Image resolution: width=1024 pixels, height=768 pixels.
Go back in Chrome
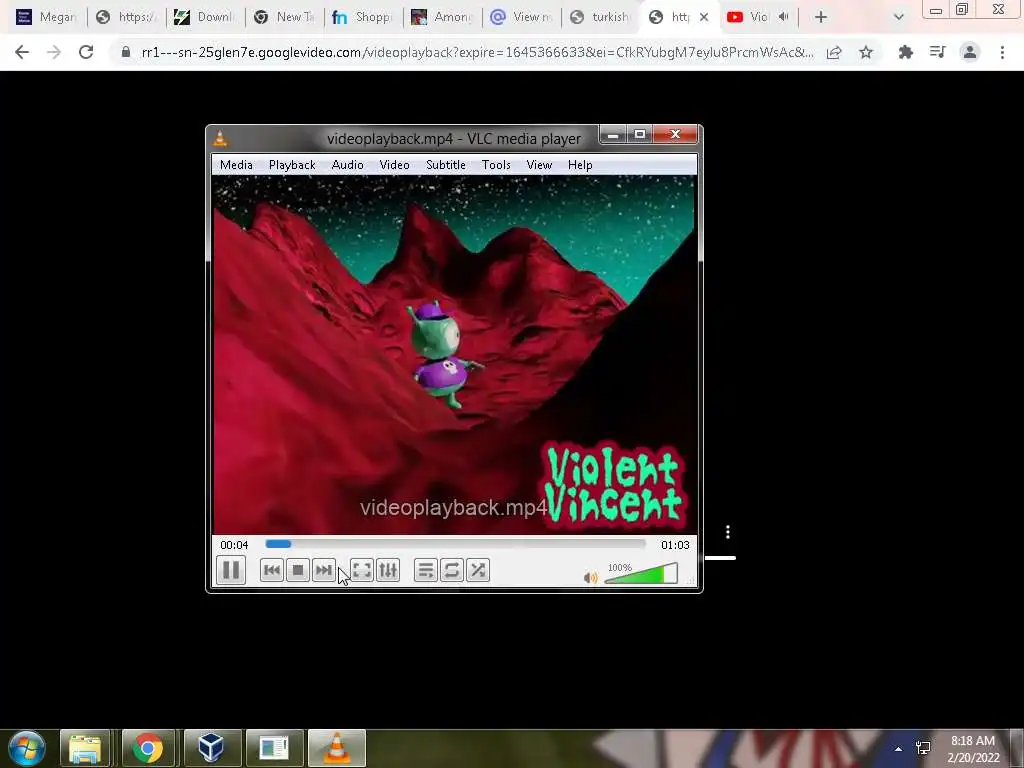tap(22, 52)
